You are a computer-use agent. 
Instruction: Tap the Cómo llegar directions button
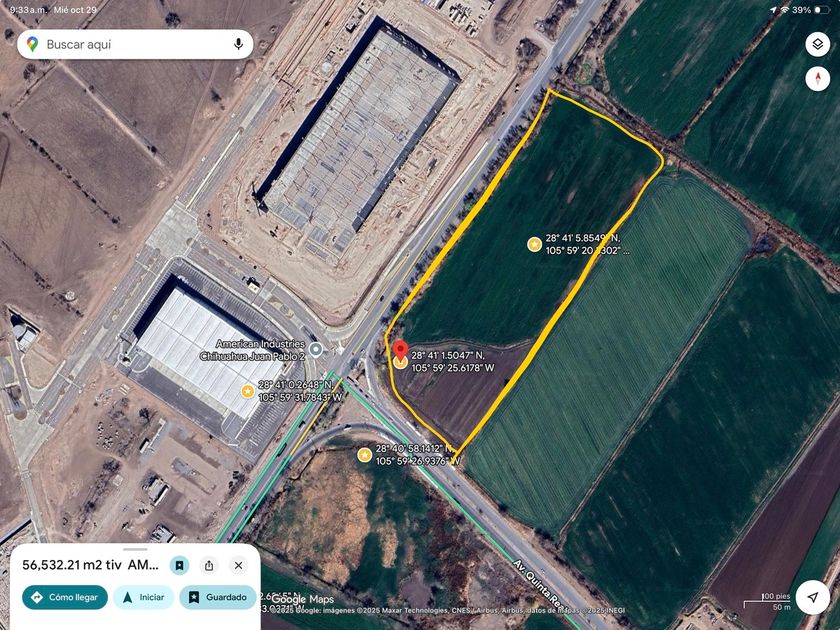pos(65,597)
